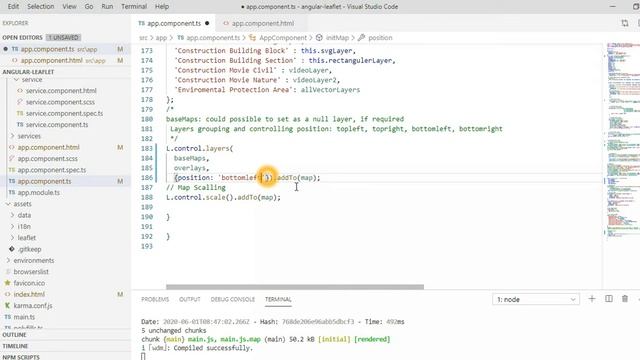Click position in the breadcrumb
This screenshot has height=360, width=640.
click(x=380, y=38)
